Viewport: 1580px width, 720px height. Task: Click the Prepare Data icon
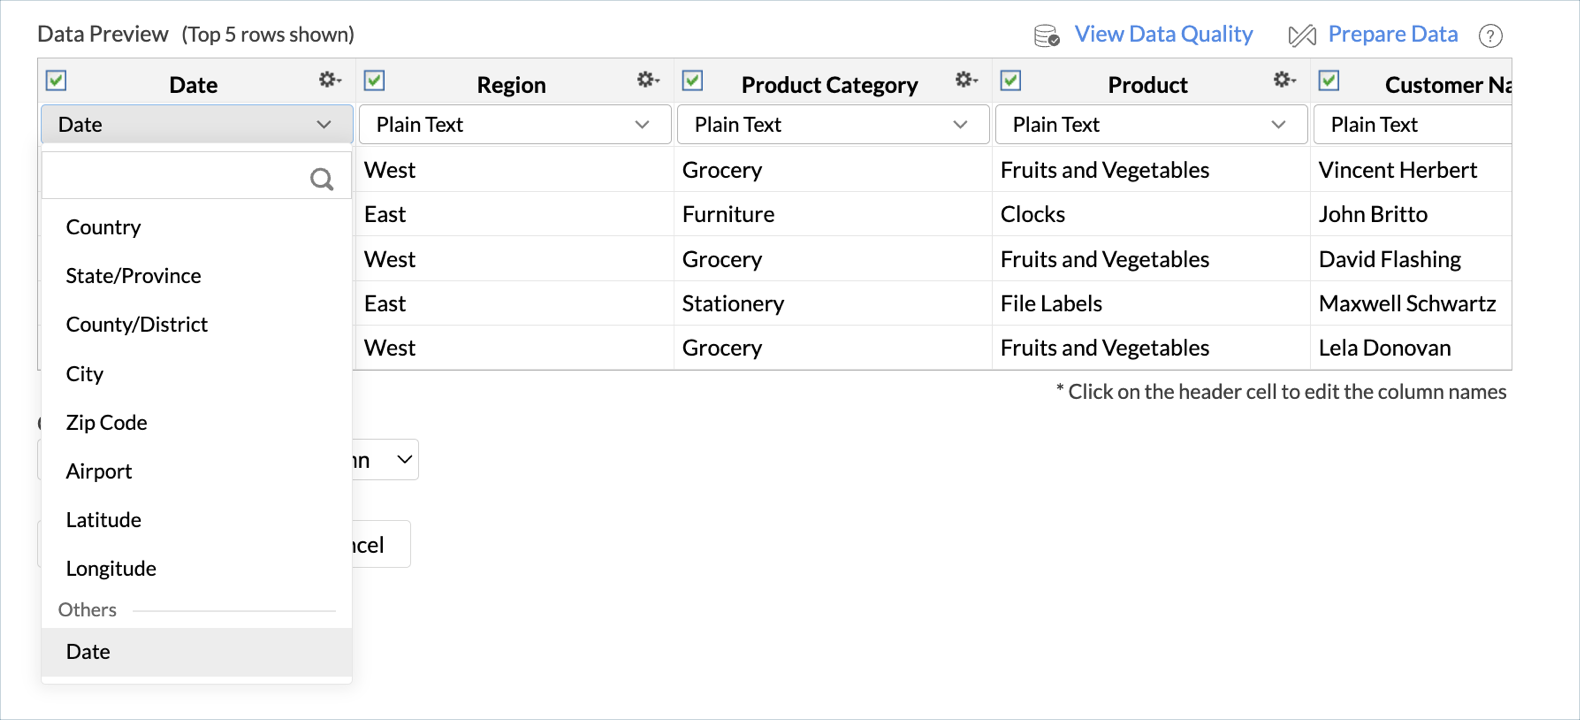tap(1302, 36)
